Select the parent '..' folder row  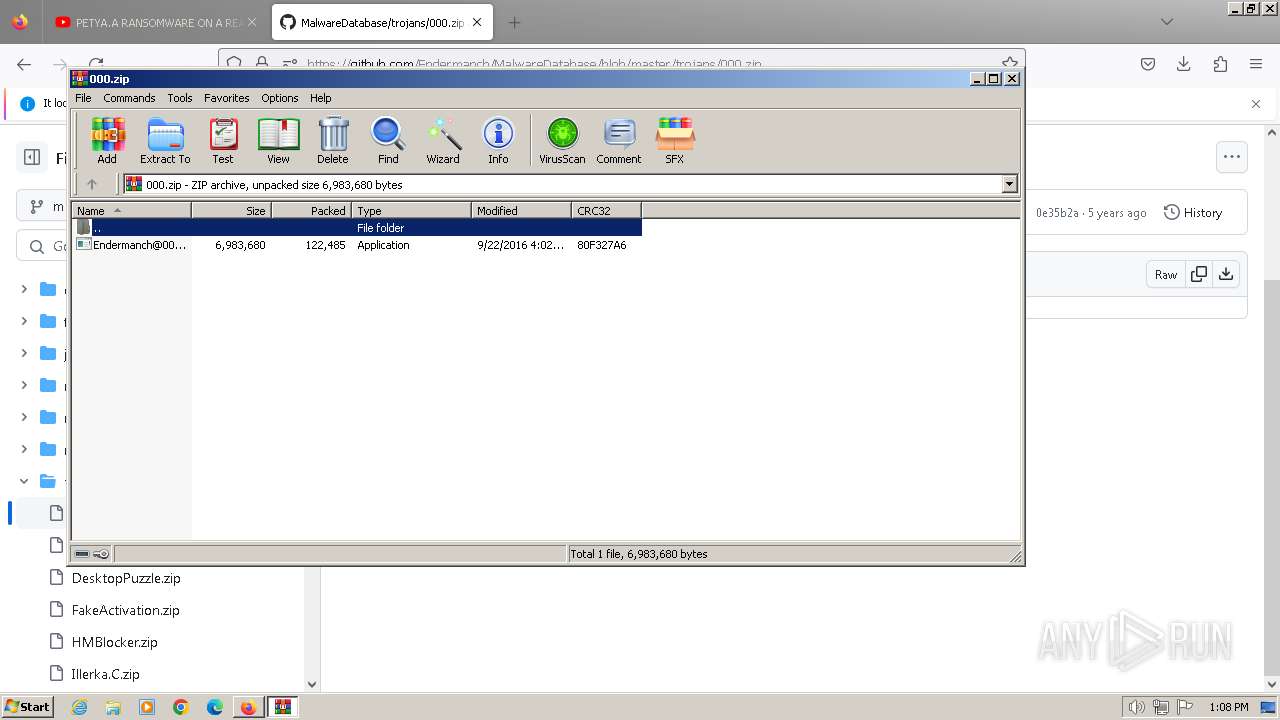(357, 228)
